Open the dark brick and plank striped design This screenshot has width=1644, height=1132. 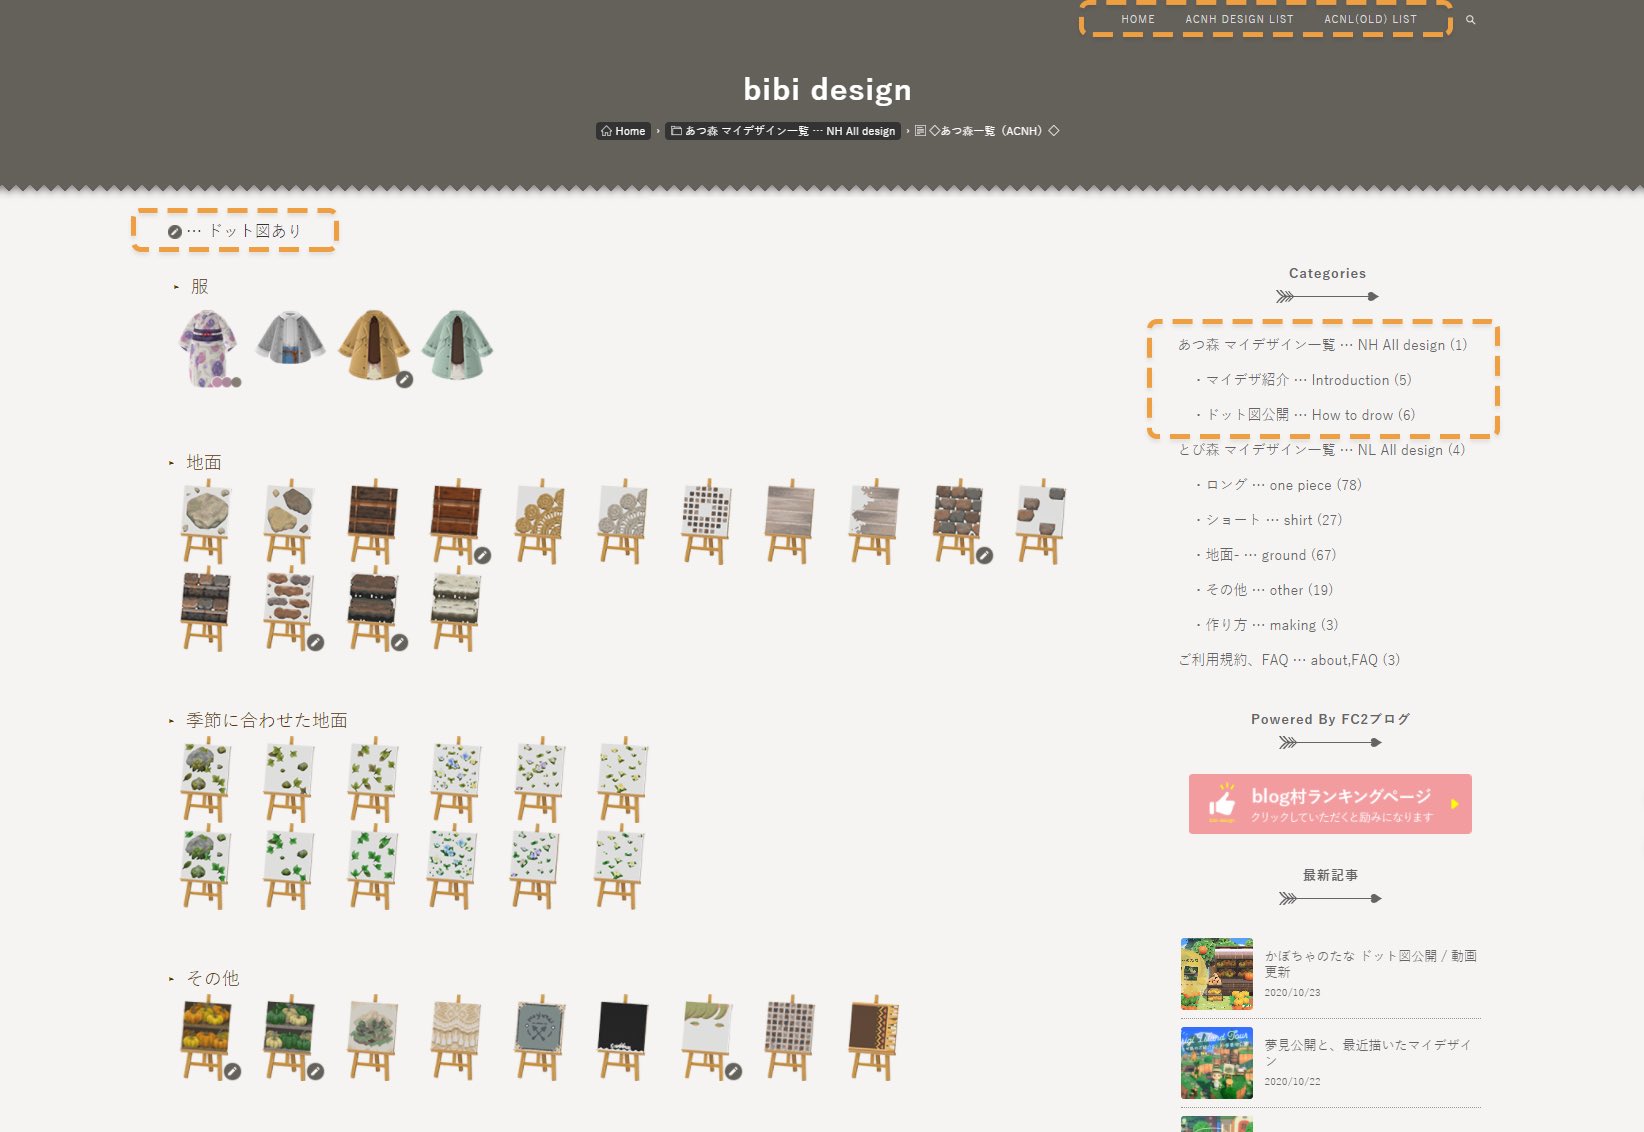[206, 608]
